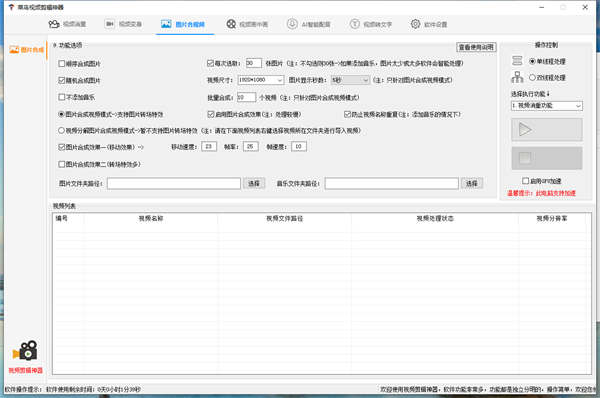Click the 操作控制 panel heading

click(546, 45)
